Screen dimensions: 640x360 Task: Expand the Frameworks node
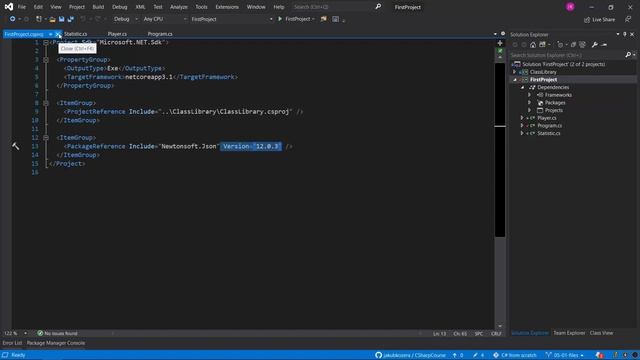(530, 95)
